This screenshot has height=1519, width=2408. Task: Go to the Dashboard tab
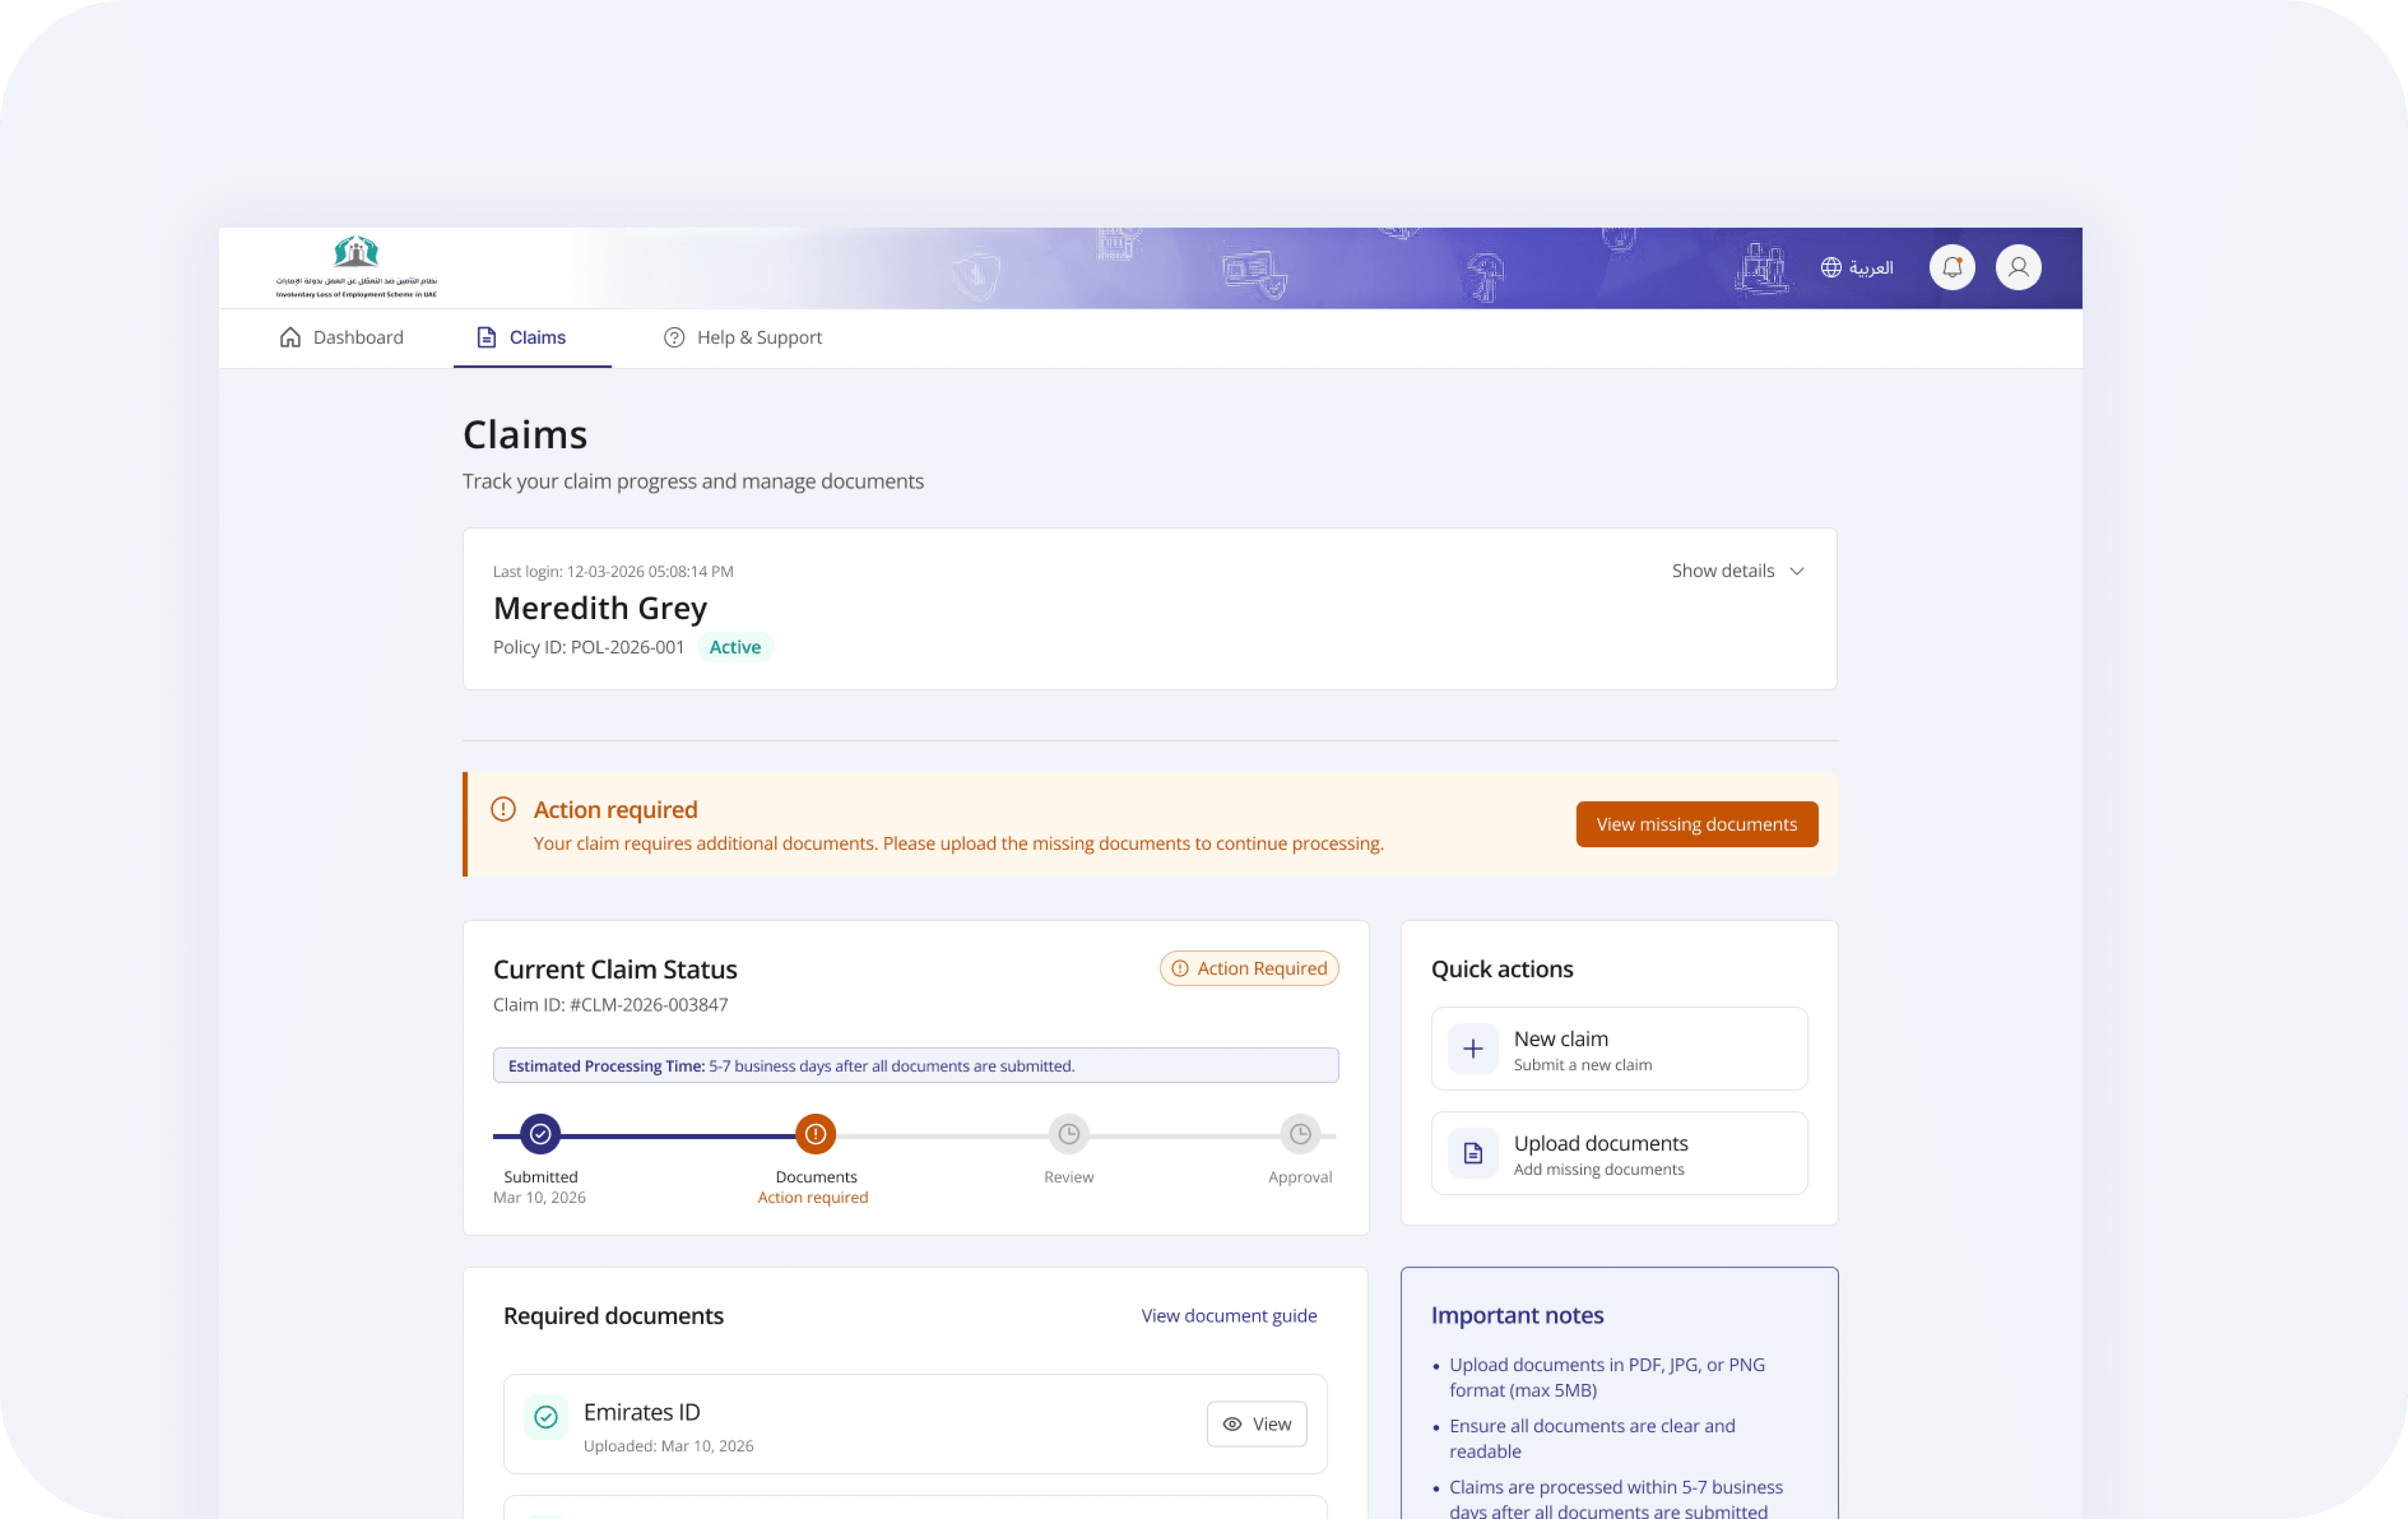pos(341,337)
